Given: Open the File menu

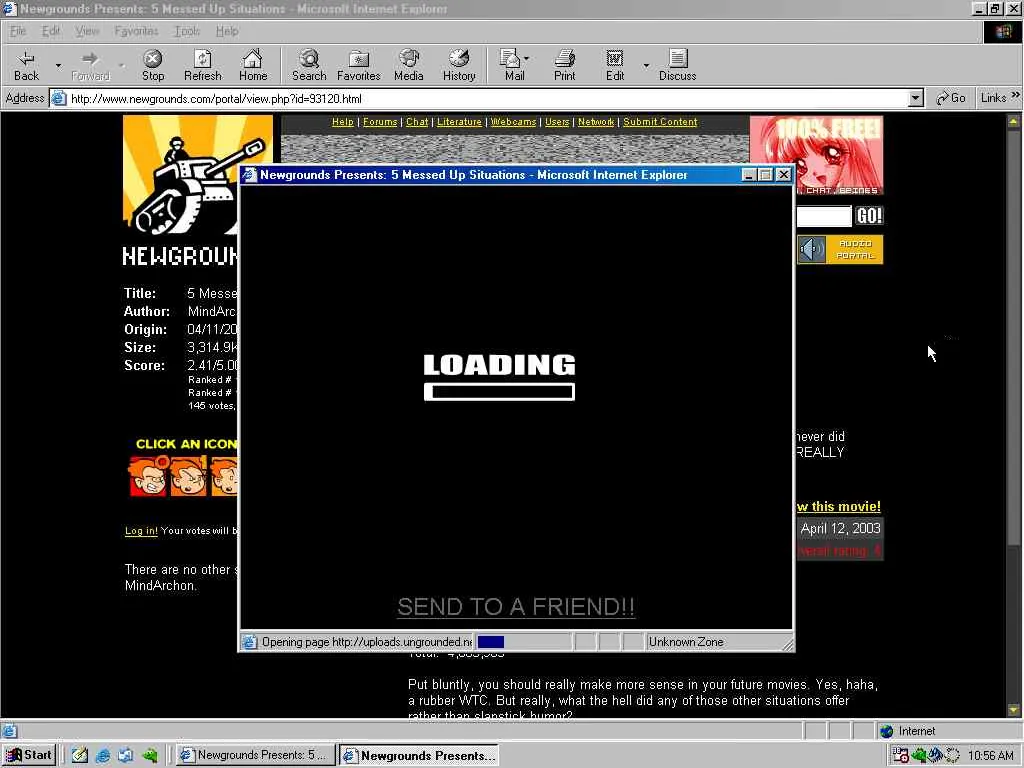Looking at the screenshot, I should (x=18, y=31).
